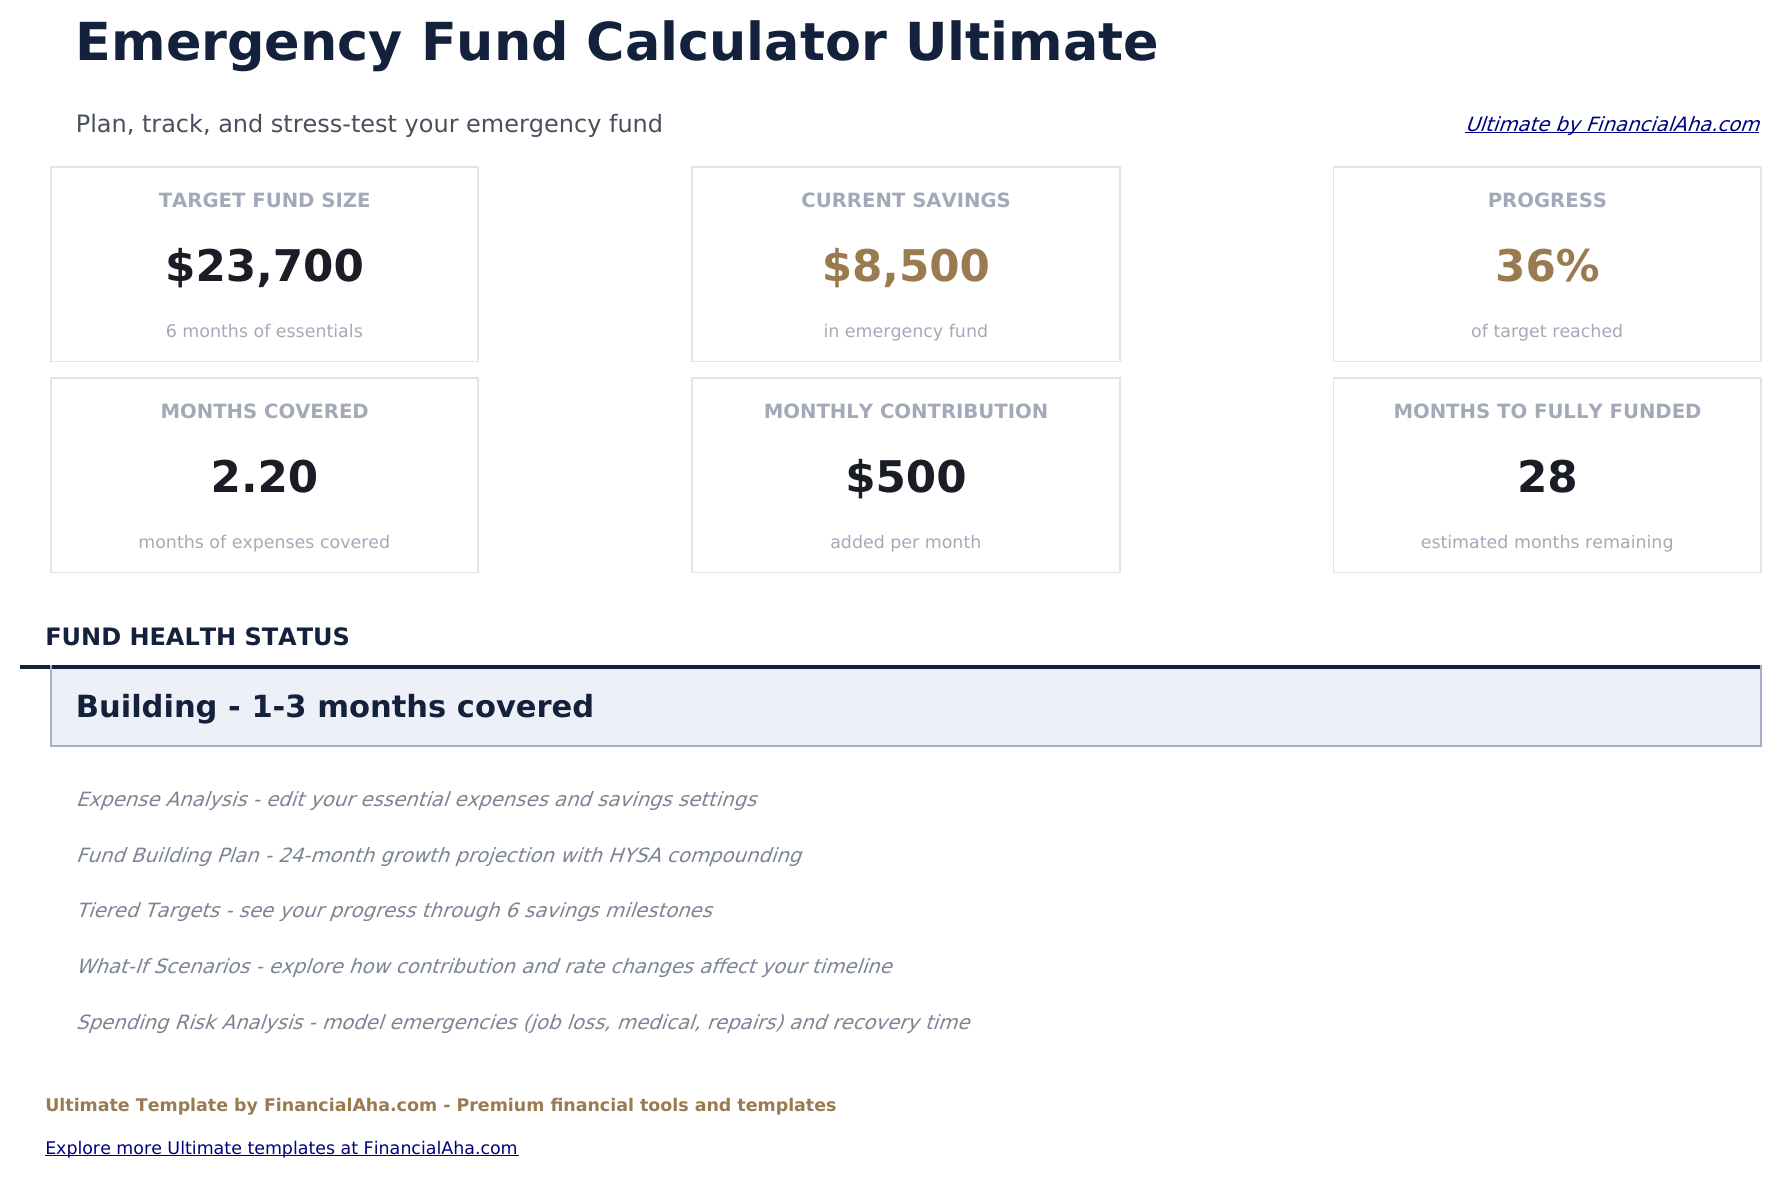
Task: Open the "Ultimate by FinancialAha.com" link
Action: tap(1612, 124)
